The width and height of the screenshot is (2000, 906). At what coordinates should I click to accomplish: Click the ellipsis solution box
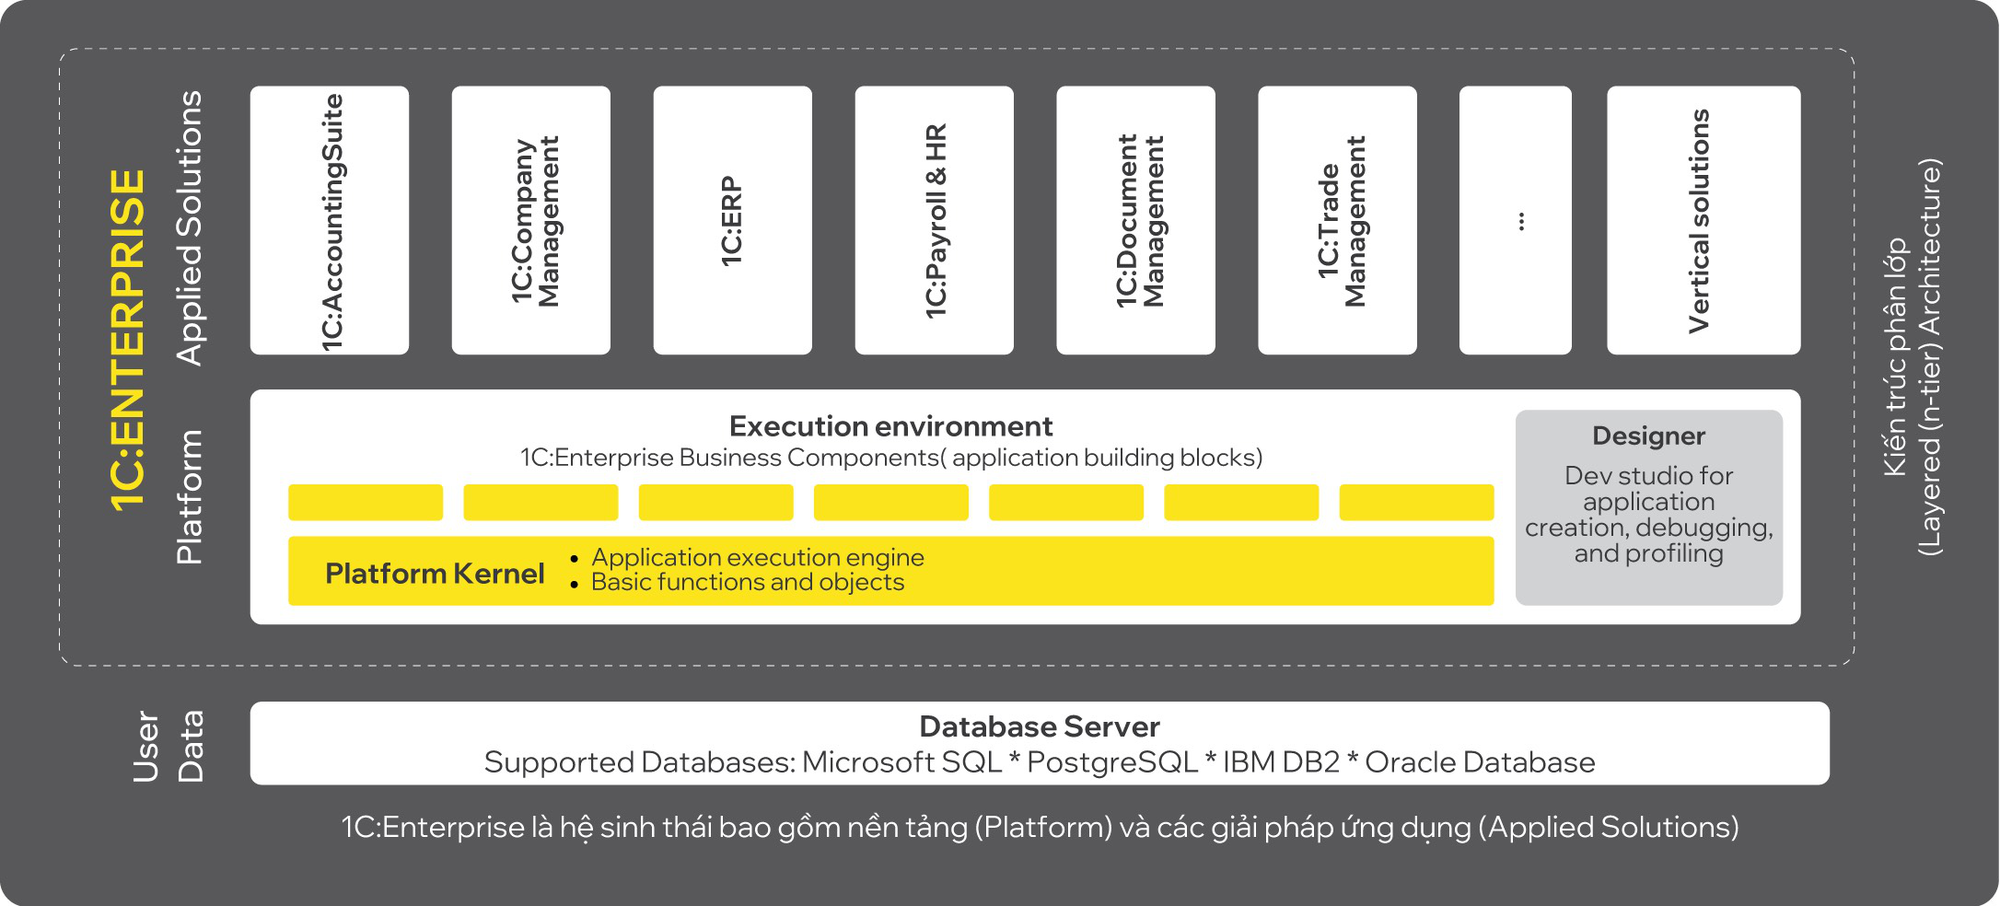(1515, 220)
